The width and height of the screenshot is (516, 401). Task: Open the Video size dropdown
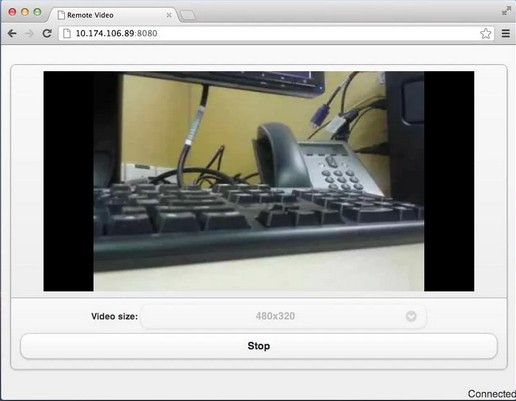coord(283,316)
